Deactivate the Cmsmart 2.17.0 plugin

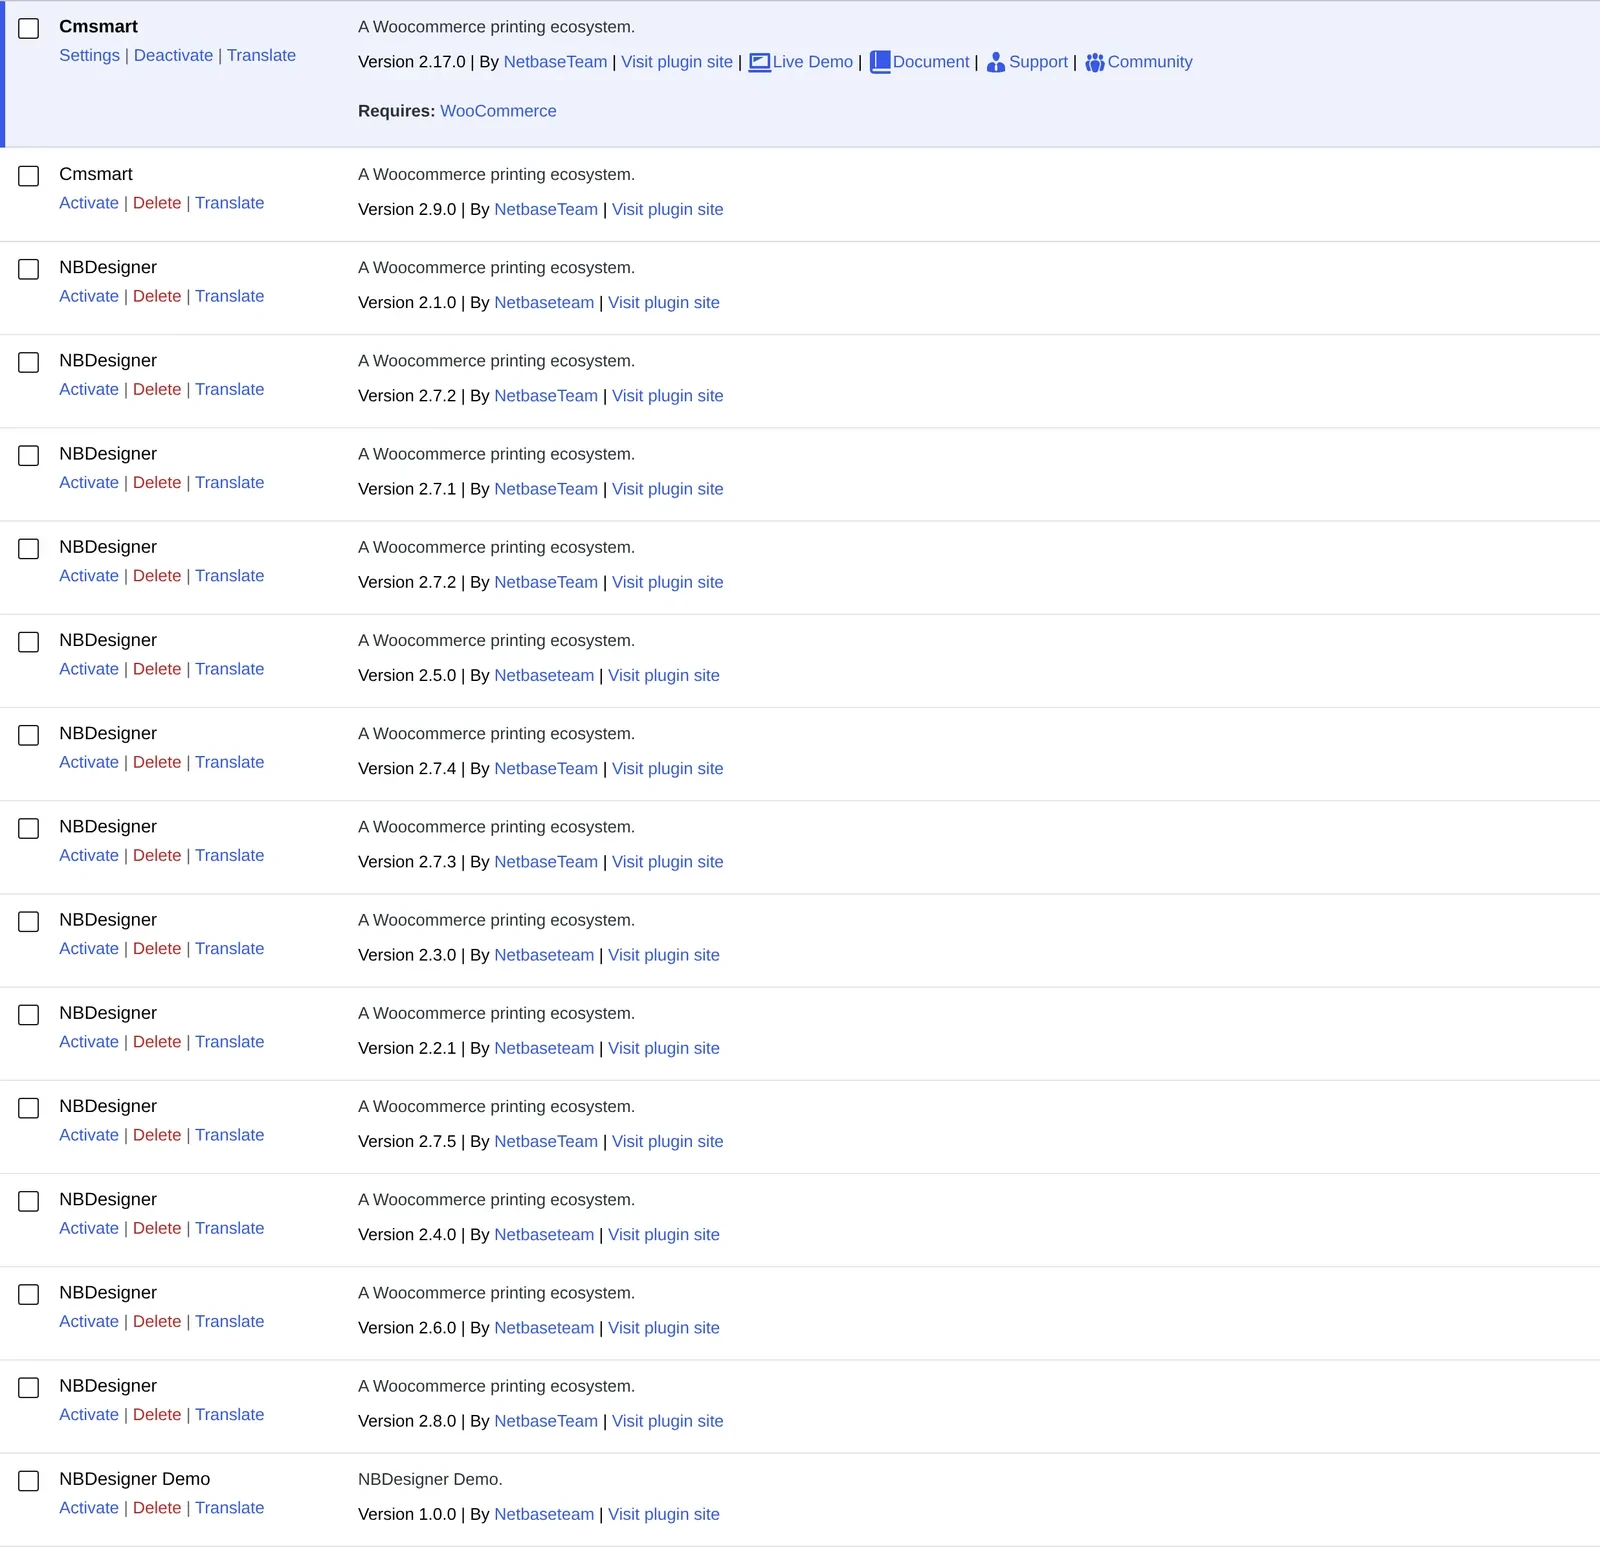pyautogui.click(x=173, y=55)
